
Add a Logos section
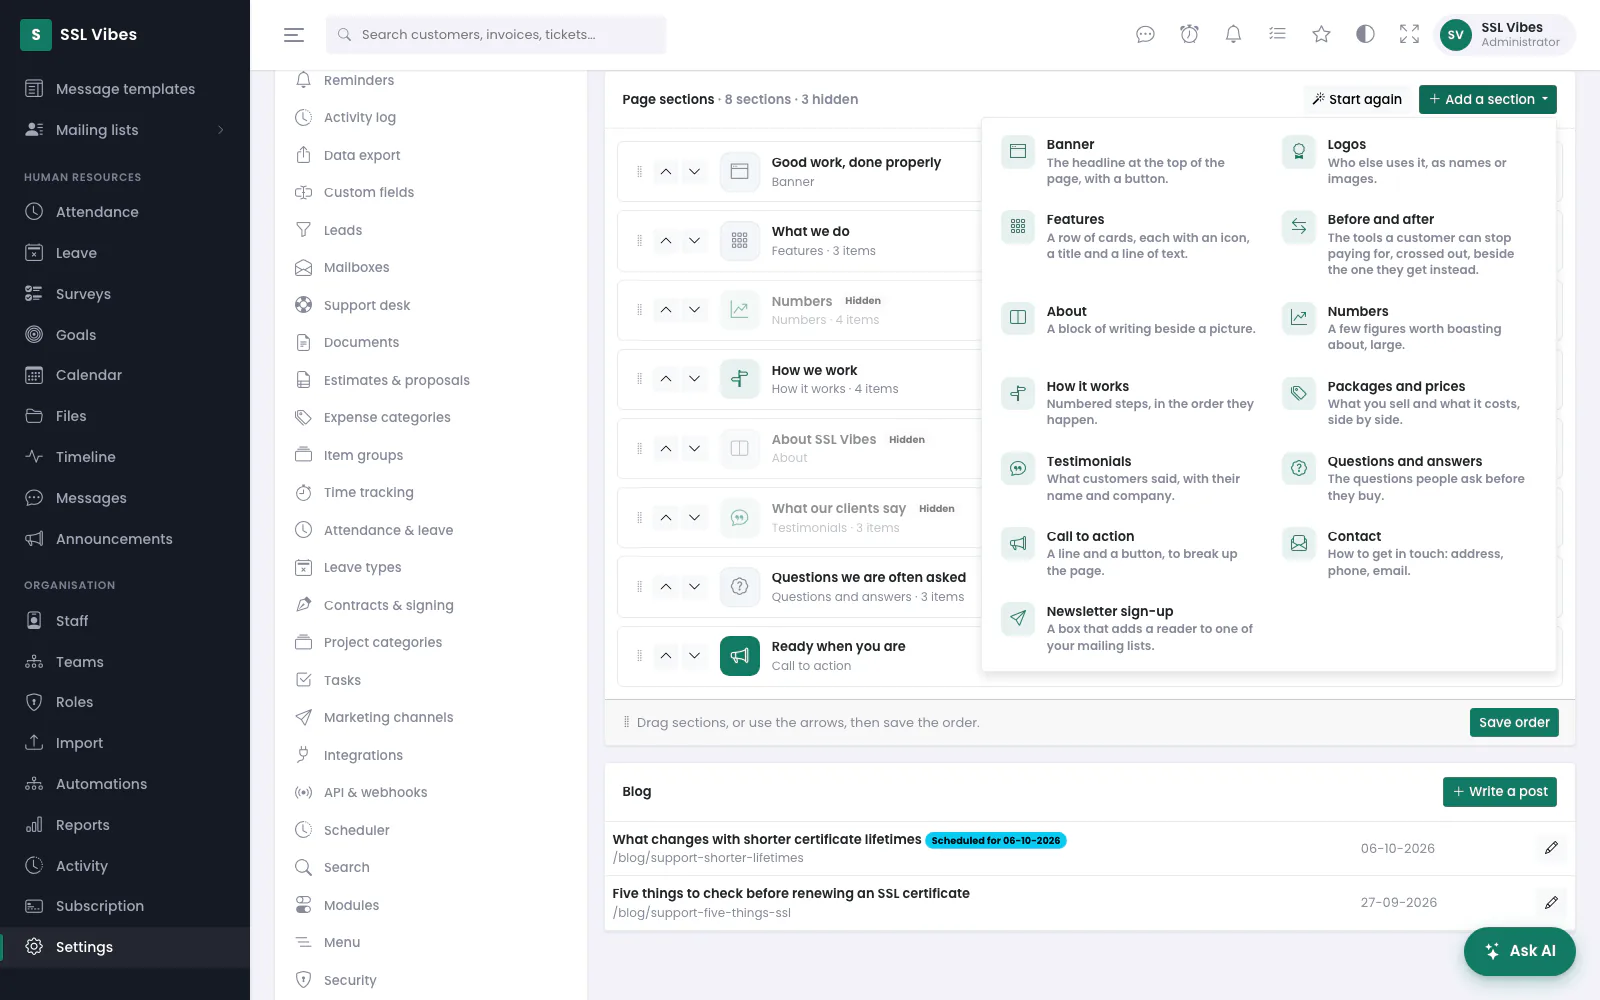[x=1411, y=161]
